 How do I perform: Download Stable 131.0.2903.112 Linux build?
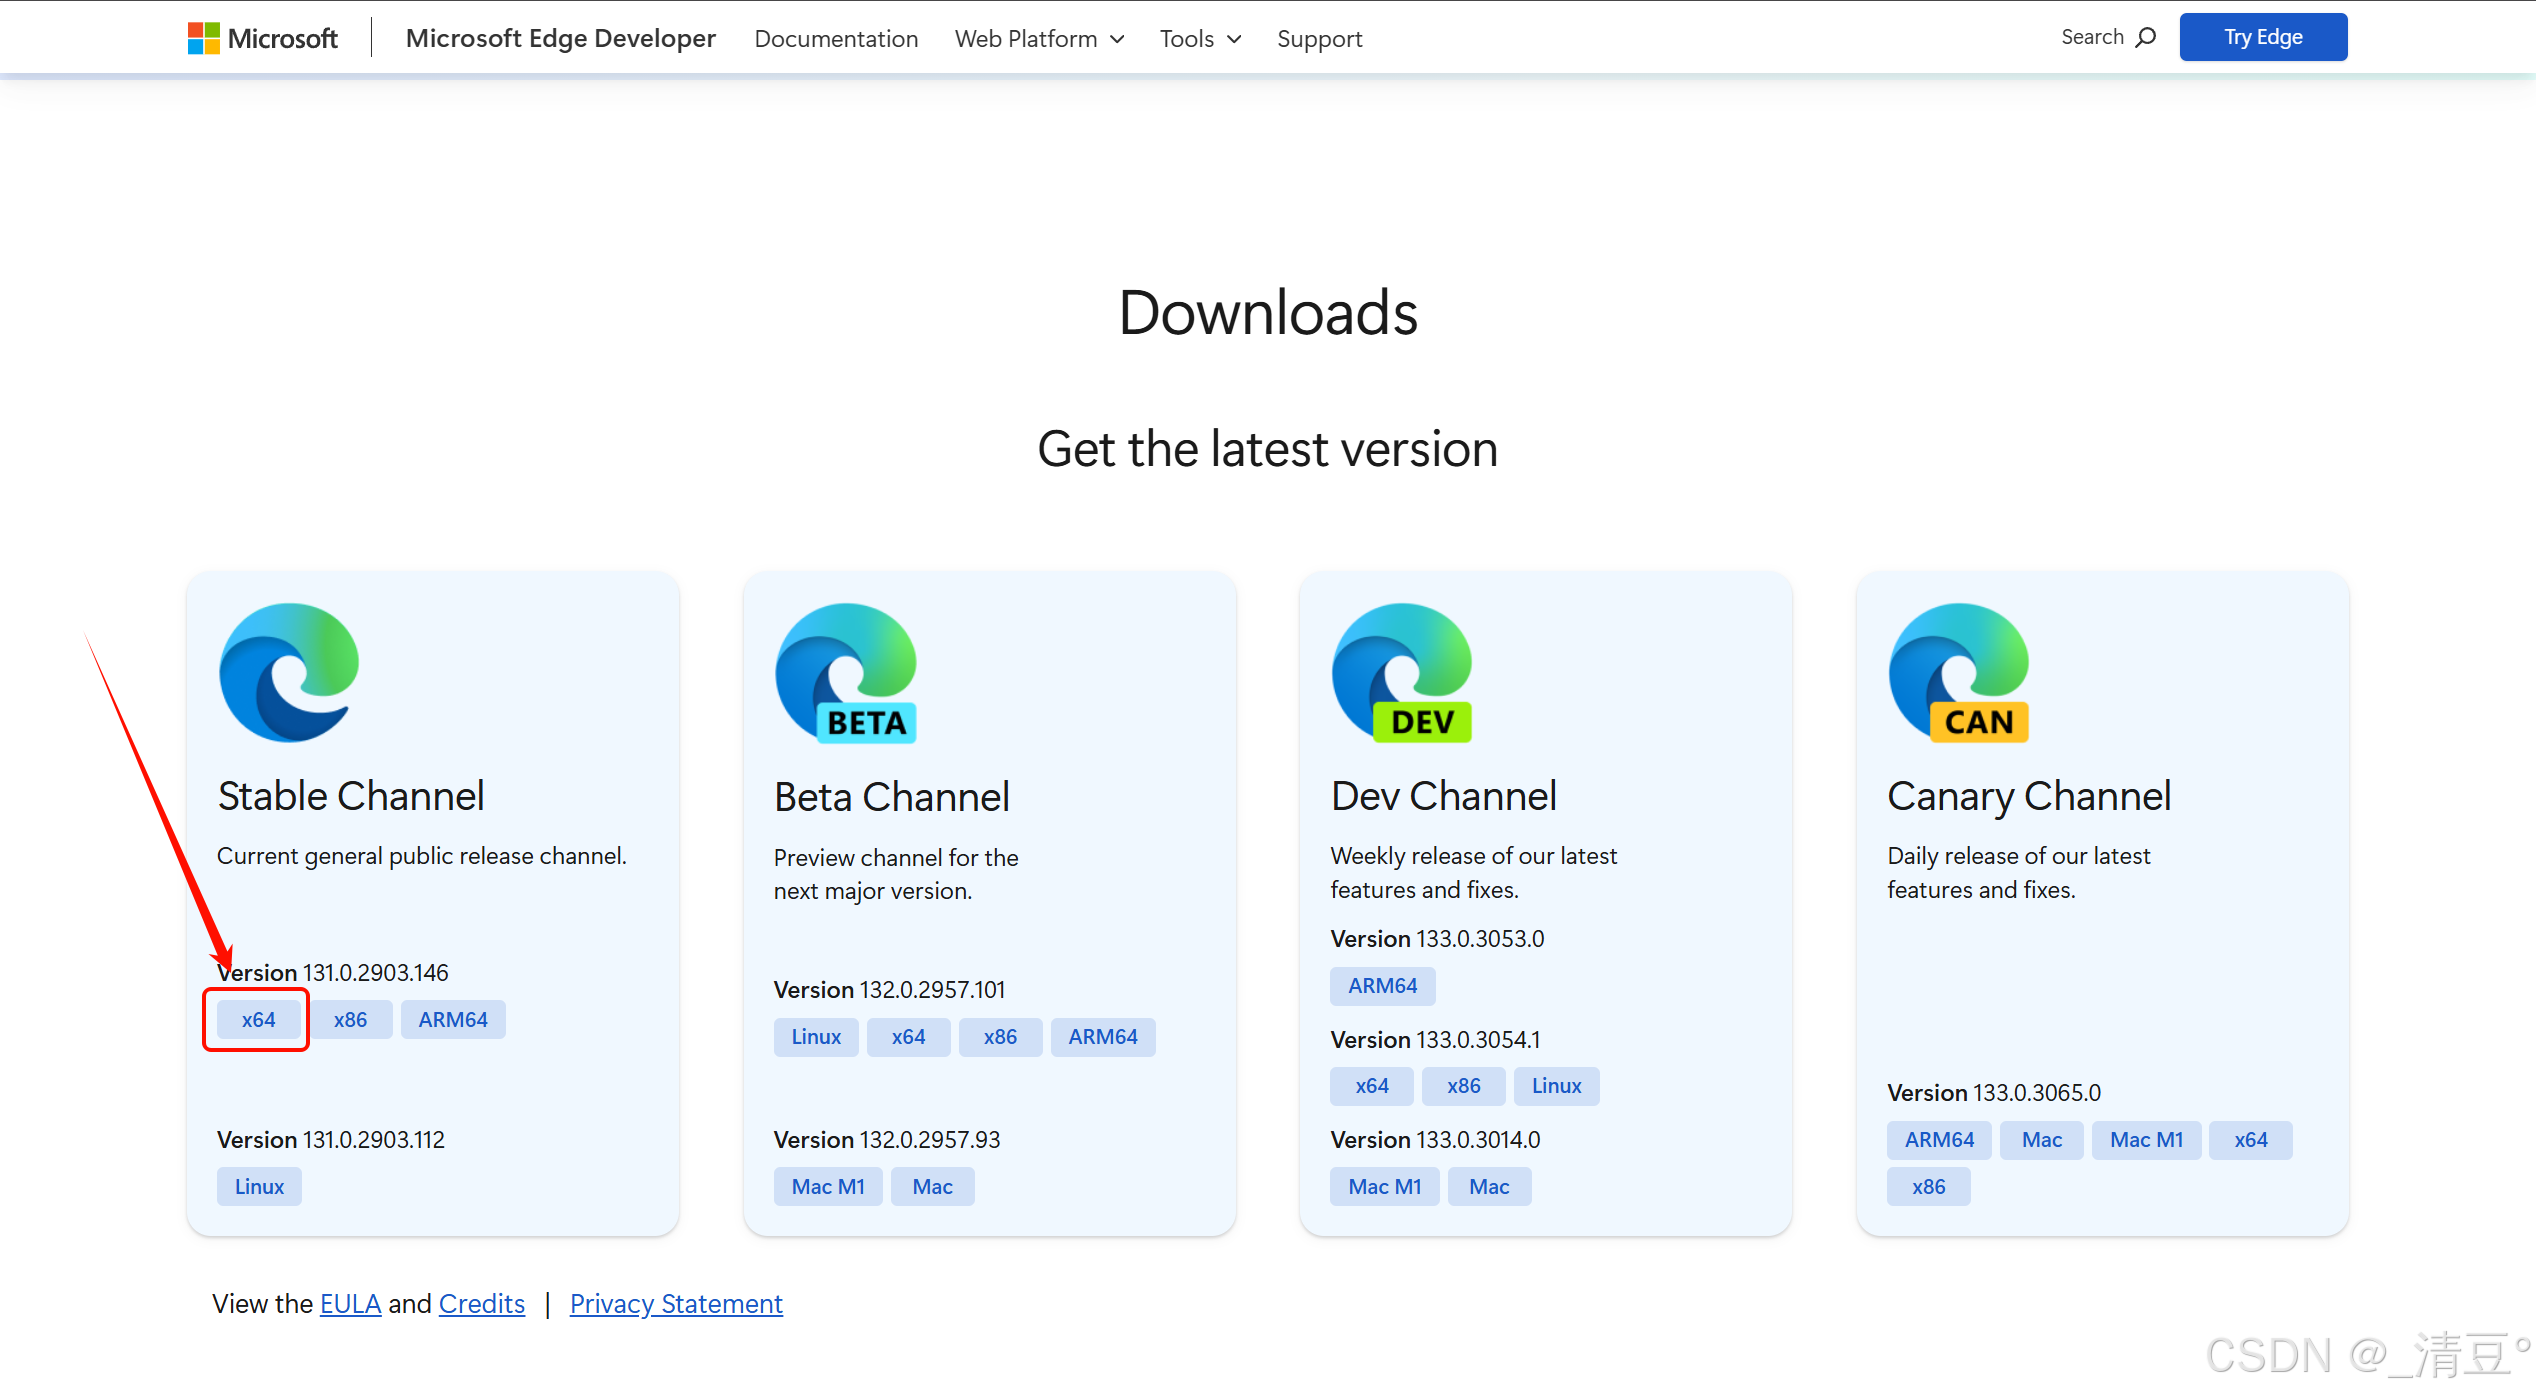[259, 1187]
